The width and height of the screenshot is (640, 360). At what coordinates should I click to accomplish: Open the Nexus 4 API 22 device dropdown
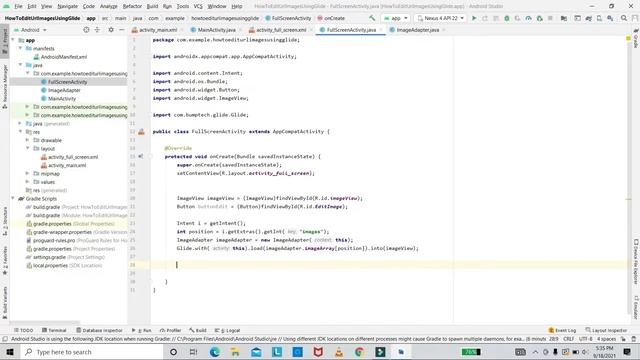click(x=440, y=18)
